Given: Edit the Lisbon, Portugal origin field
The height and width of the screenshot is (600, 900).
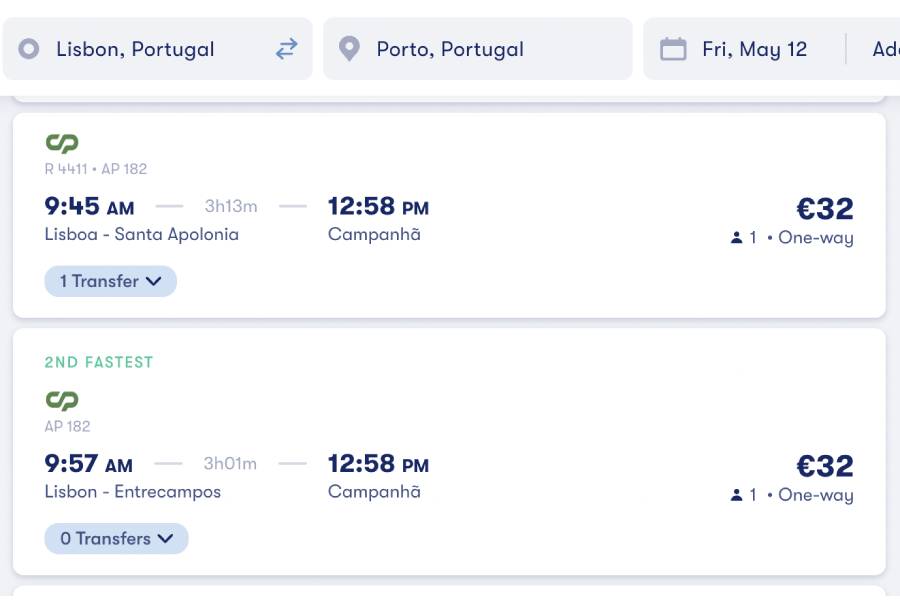Looking at the screenshot, I should (158, 49).
